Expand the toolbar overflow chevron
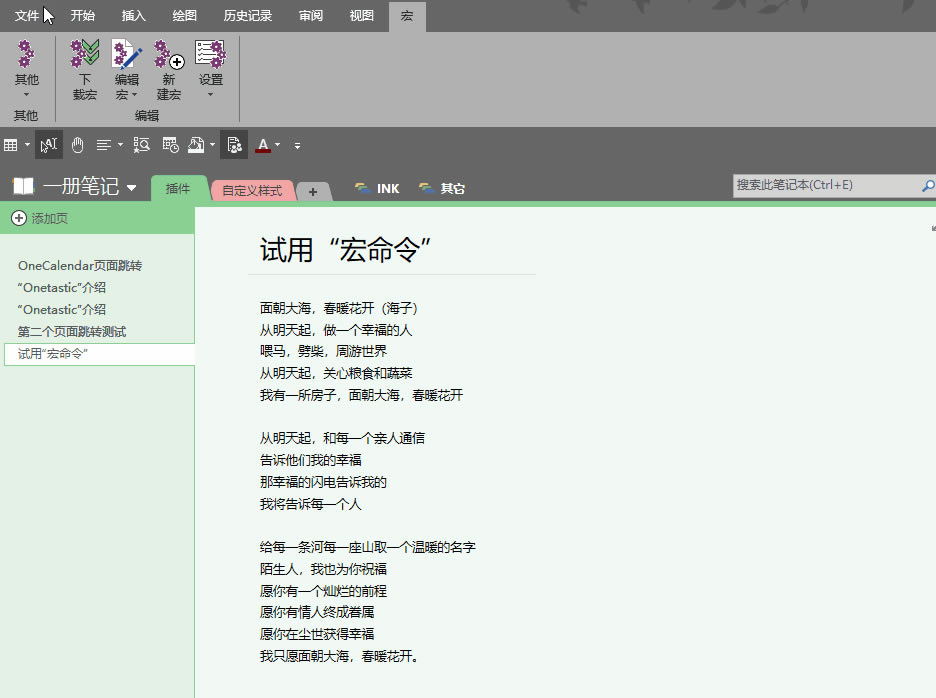This screenshot has width=936, height=698. click(297, 145)
